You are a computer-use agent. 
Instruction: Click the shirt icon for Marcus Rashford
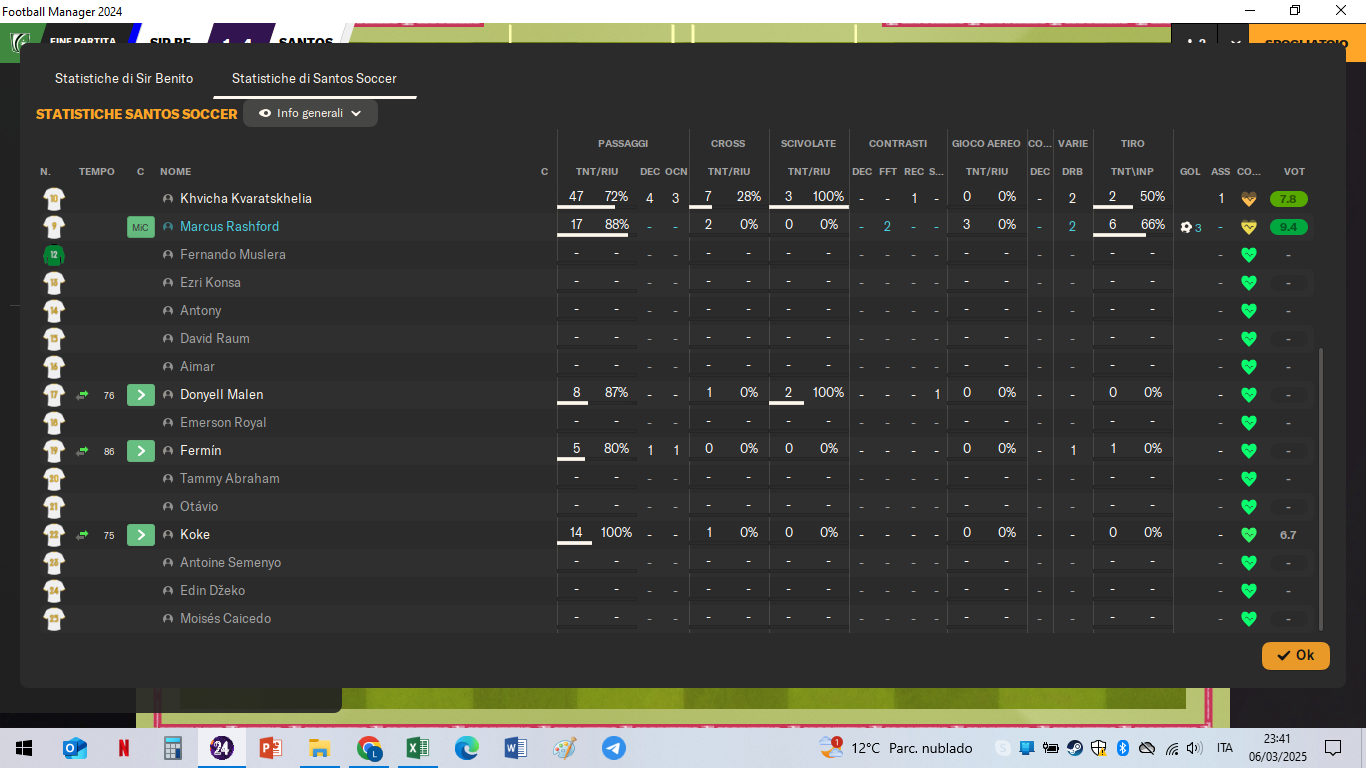pos(54,227)
